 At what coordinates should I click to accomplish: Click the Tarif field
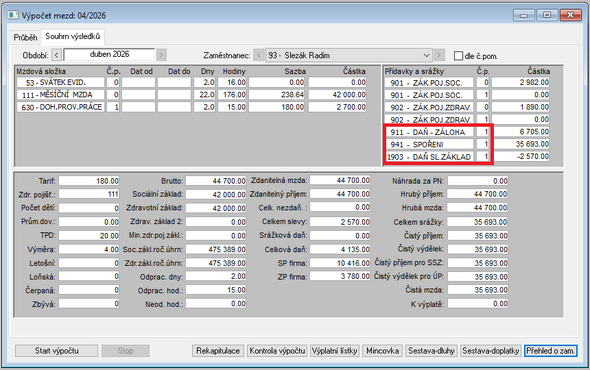[x=89, y=181]
